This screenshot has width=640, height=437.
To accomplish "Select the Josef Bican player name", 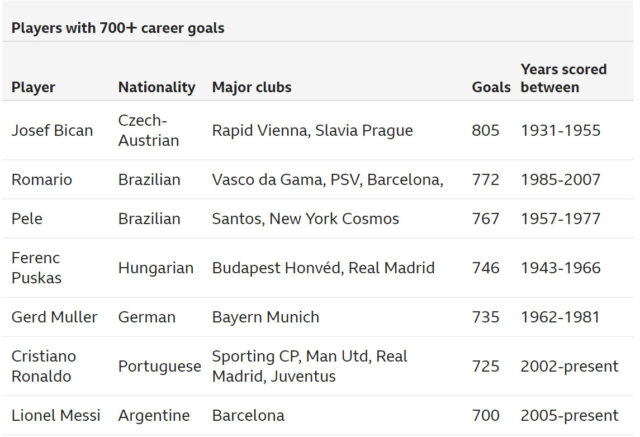I will (52, 131).
